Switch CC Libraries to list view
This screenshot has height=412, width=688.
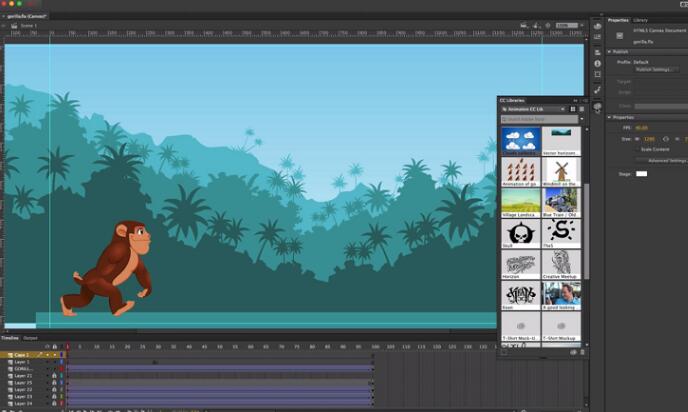tap(581, 109)
